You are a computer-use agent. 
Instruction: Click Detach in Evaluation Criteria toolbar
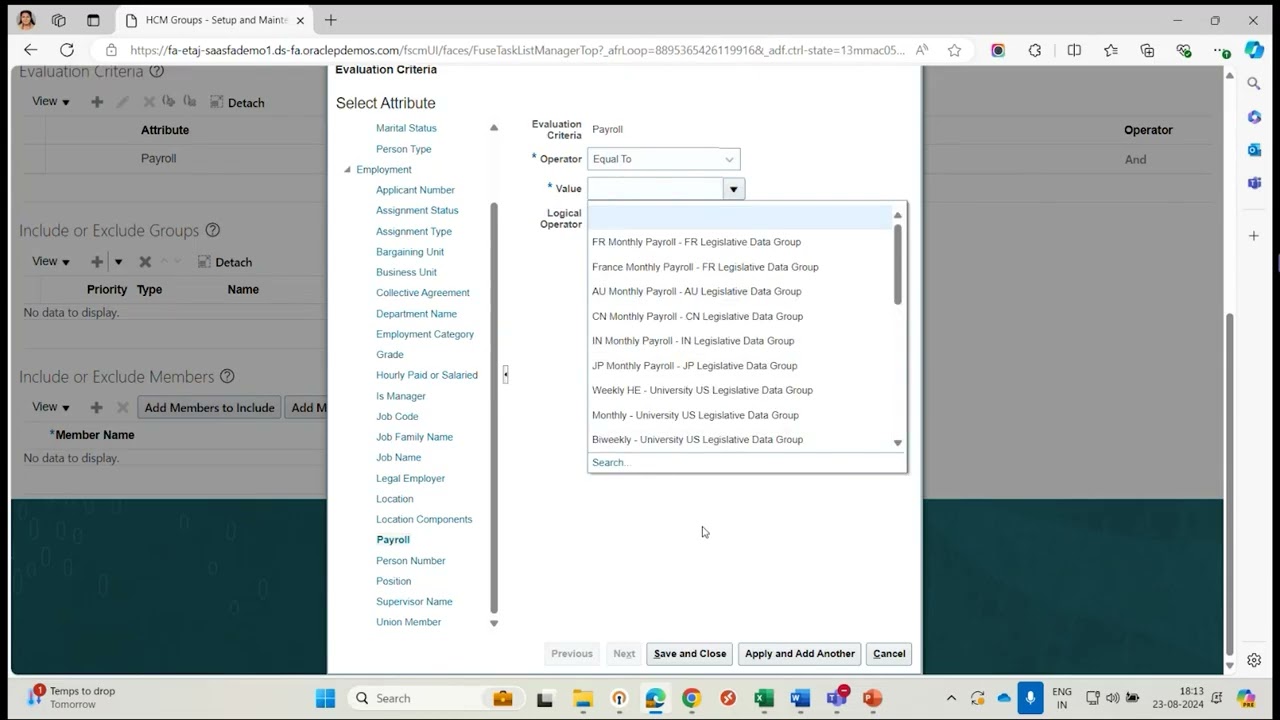237,102
